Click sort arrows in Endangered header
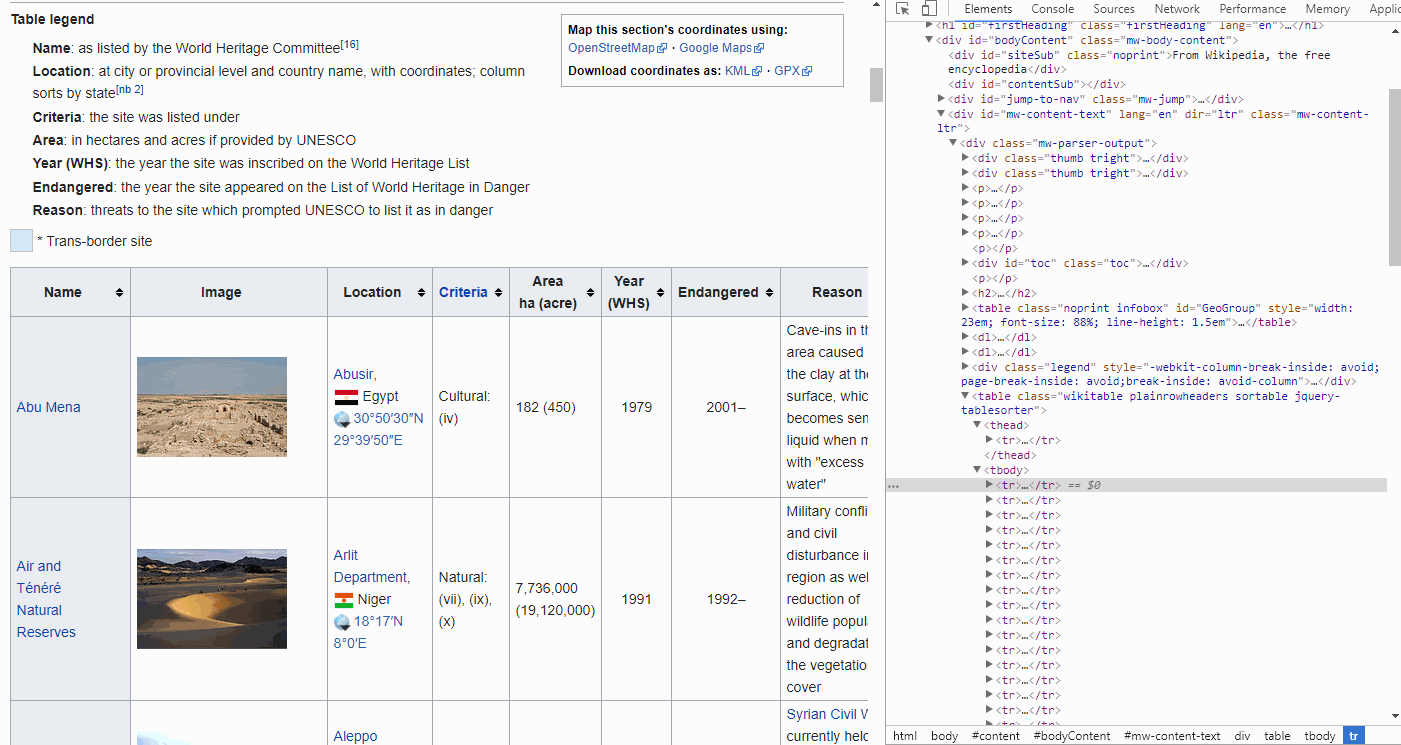The height and width of the screenshot is (745, 1401). click(x=769, y=293)
